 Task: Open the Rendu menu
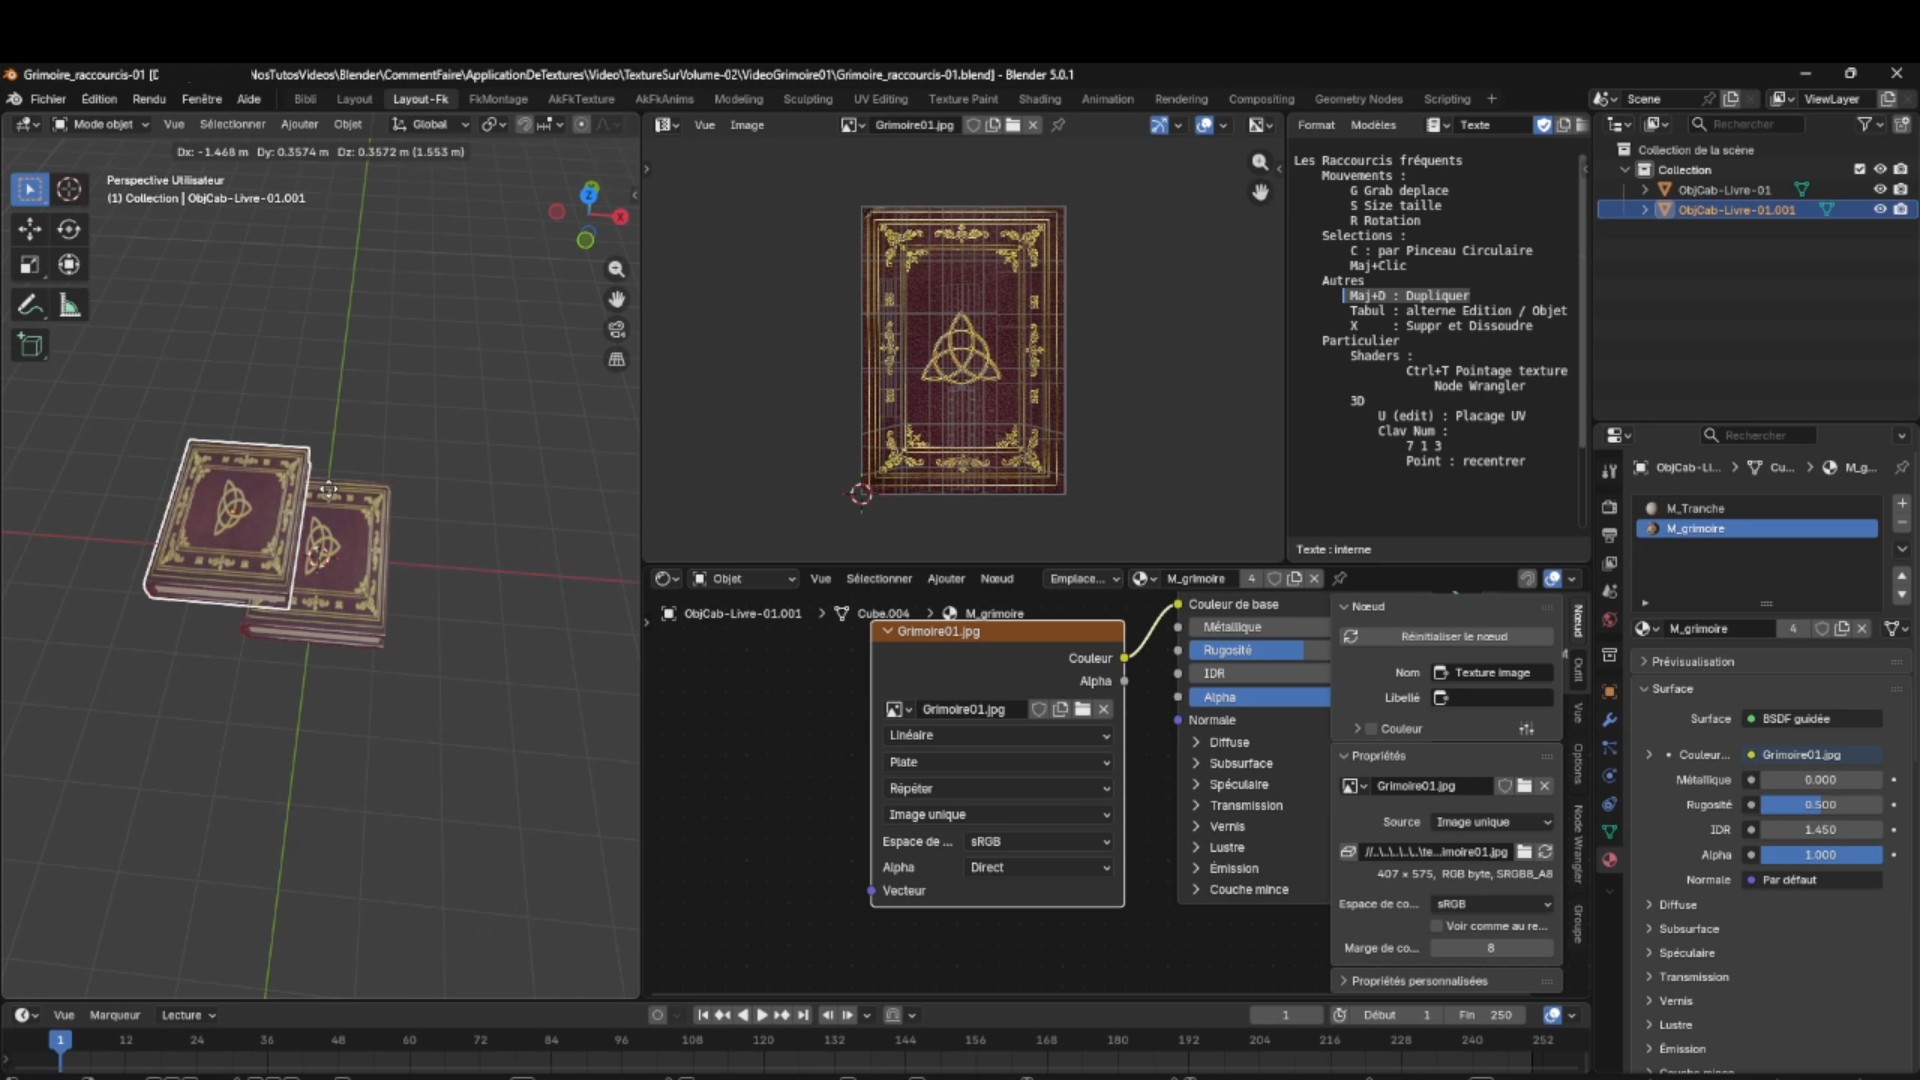[148, 99]
